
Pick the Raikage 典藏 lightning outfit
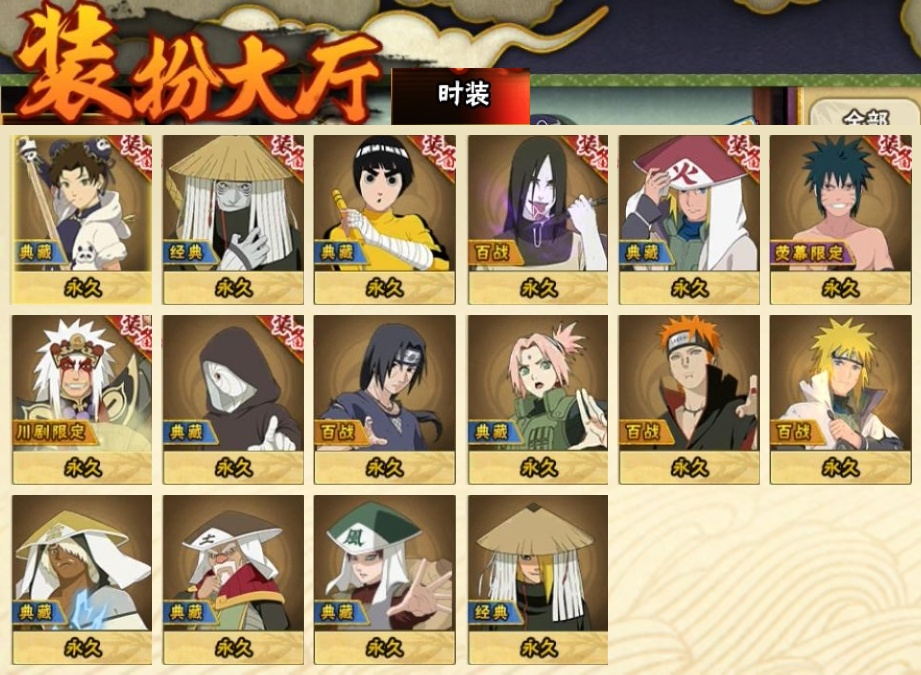pos(82,580)
